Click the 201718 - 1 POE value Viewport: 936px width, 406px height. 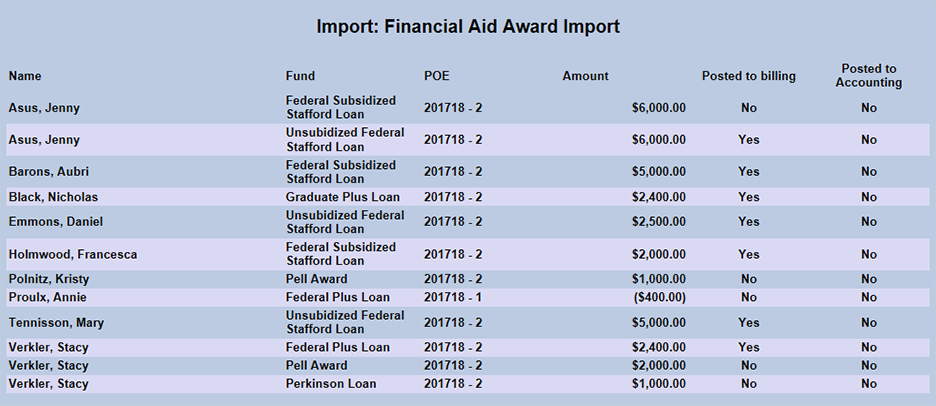[453, 297]
